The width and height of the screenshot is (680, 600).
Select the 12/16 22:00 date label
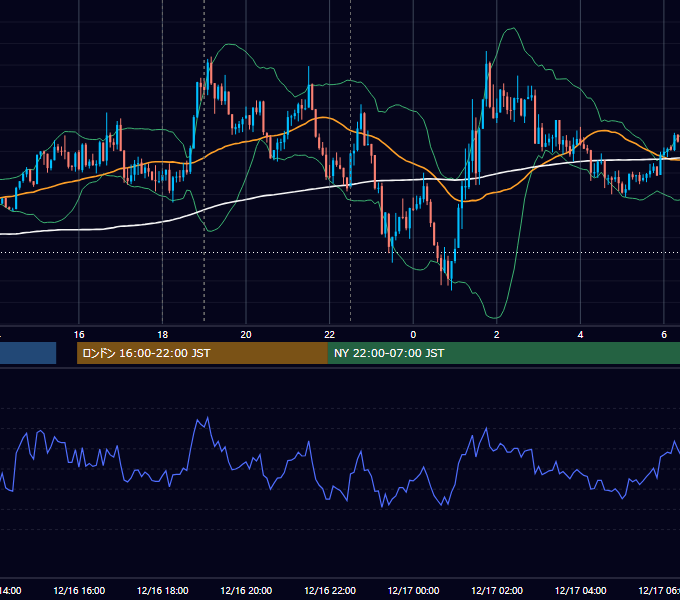[330, 591]
